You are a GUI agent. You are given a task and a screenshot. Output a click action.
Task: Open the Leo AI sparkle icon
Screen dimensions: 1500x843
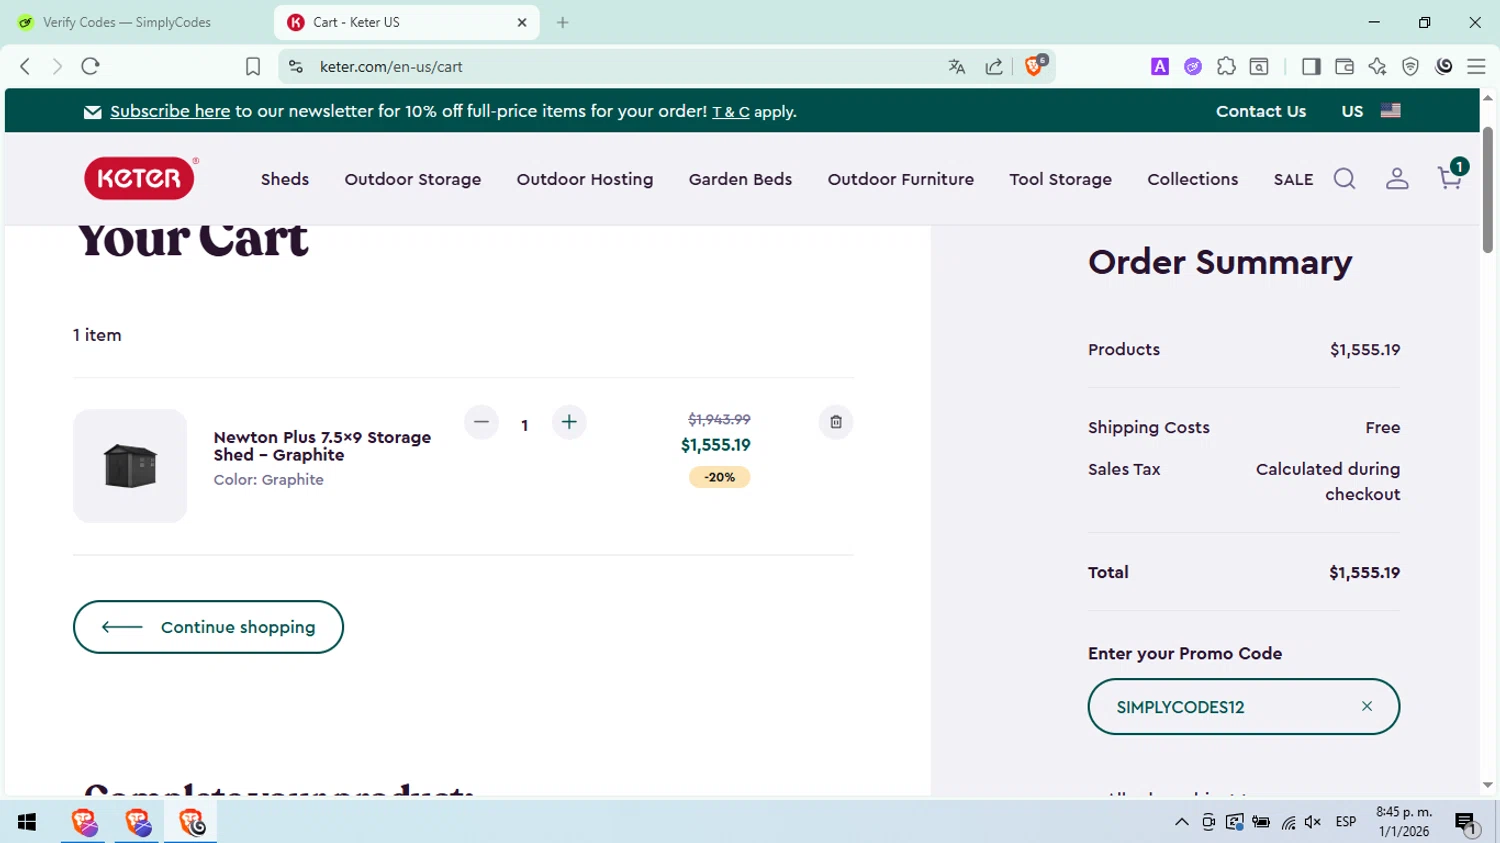[1377, 66]
